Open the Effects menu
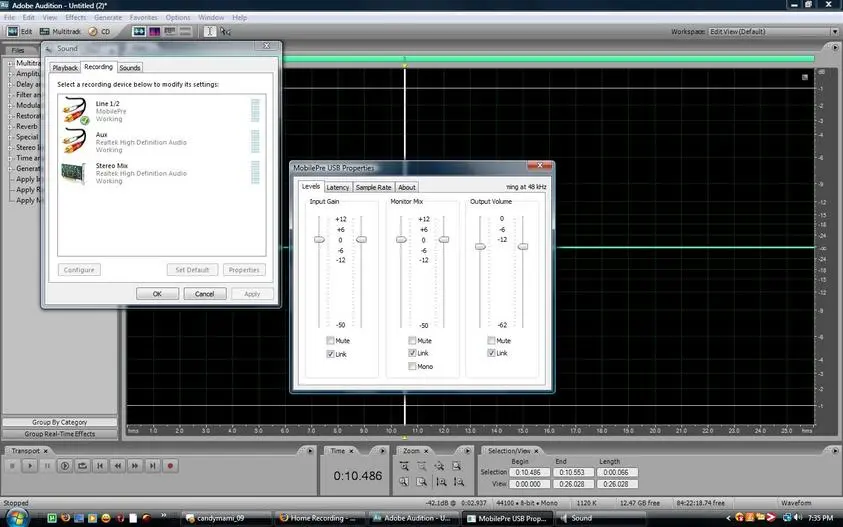The image size is (843, 527). point(76,17)
